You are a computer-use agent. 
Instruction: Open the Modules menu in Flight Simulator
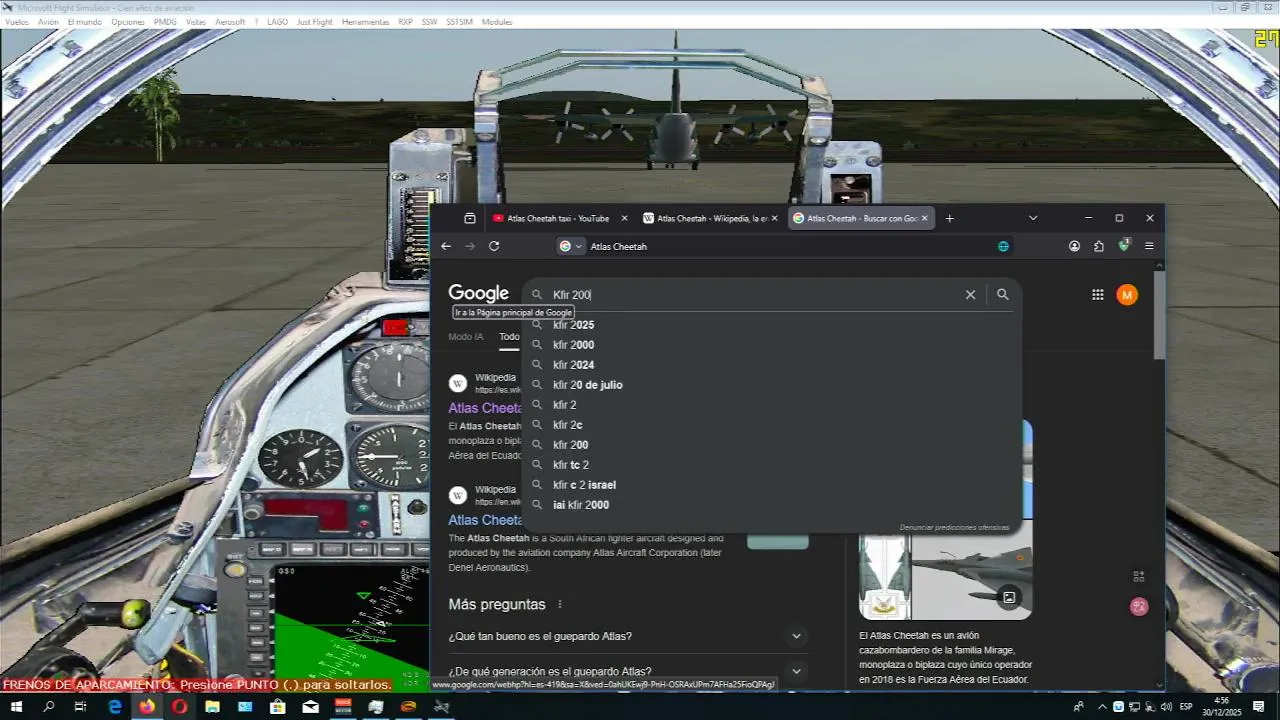tap(497, 22)
